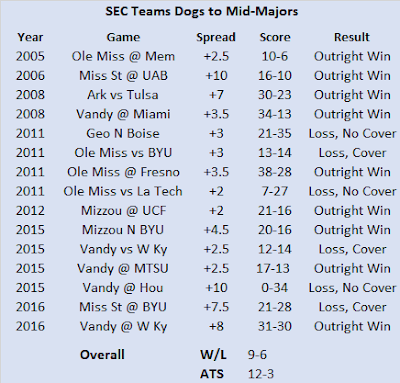
Task: Click the 34-13 score for Vandy @ Miami
Action: [275, 114]
